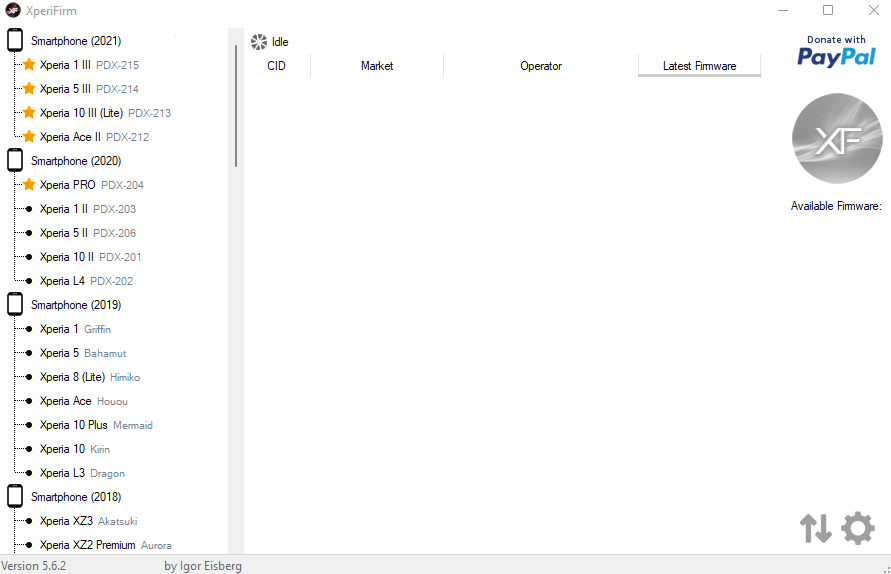Sort by the Operator column header
This screenshot has width=891, height=574.
(x=541, y=66)
